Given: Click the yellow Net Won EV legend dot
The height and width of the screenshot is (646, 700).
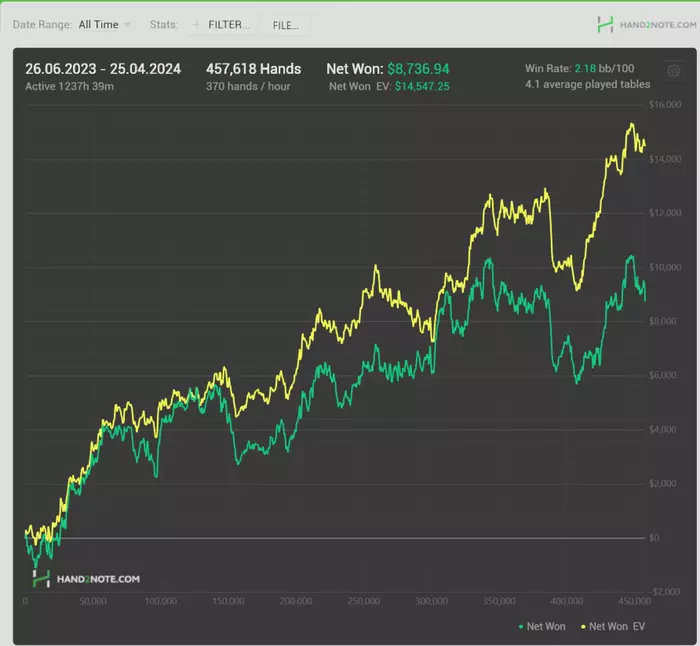Looking at the screenshot, I should (582, 627).
